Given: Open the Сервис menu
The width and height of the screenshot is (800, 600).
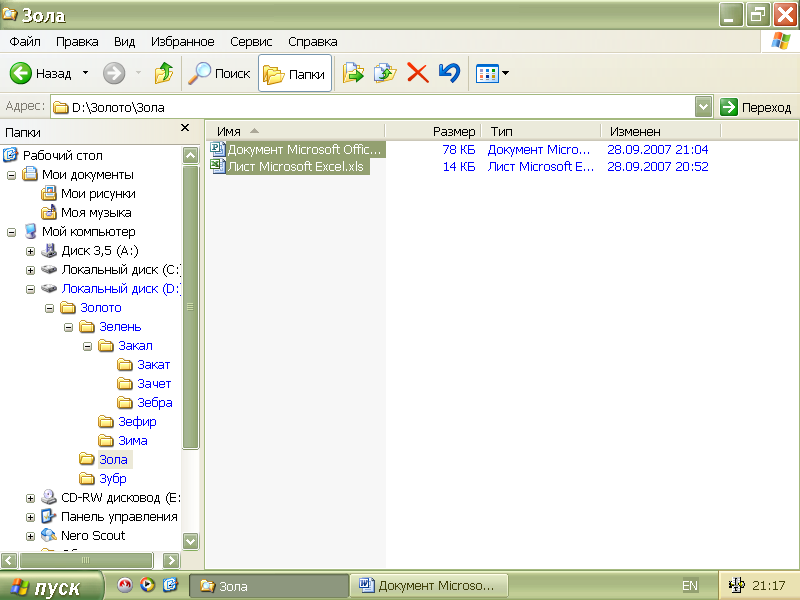Looking at the screenshot, I should click(251, 42).
